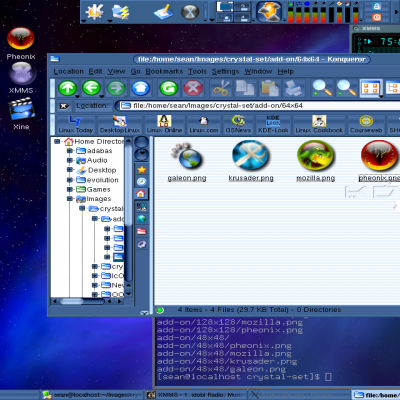Open the Pheonix desktop icon
Image resolution: width=400 pixels, height=400 pixels.
point(21,44)
